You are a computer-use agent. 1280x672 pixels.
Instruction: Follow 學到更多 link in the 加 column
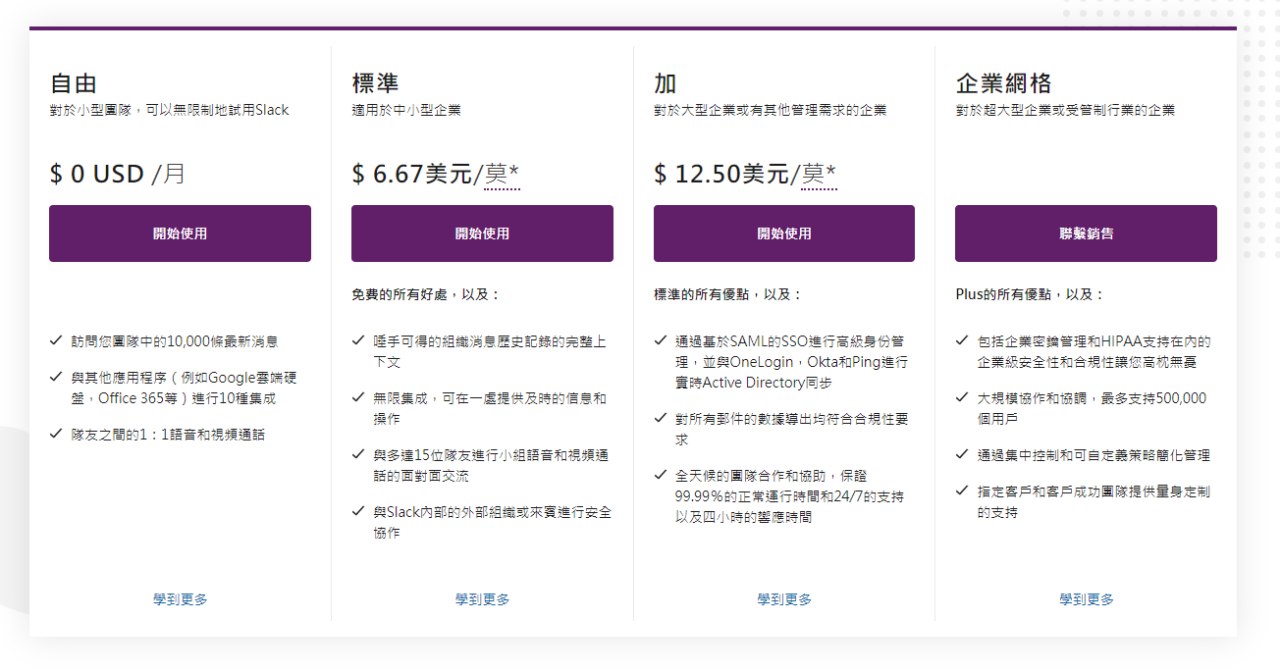[784, 599]
